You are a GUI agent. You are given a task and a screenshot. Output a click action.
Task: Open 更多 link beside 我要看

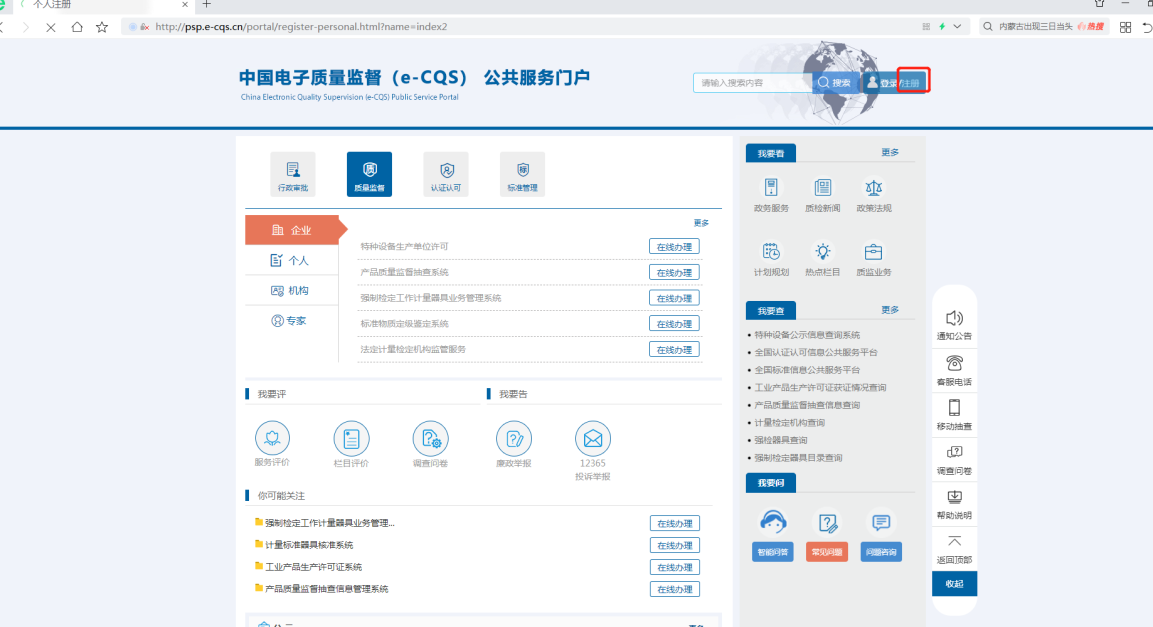[x=890, y=152]
